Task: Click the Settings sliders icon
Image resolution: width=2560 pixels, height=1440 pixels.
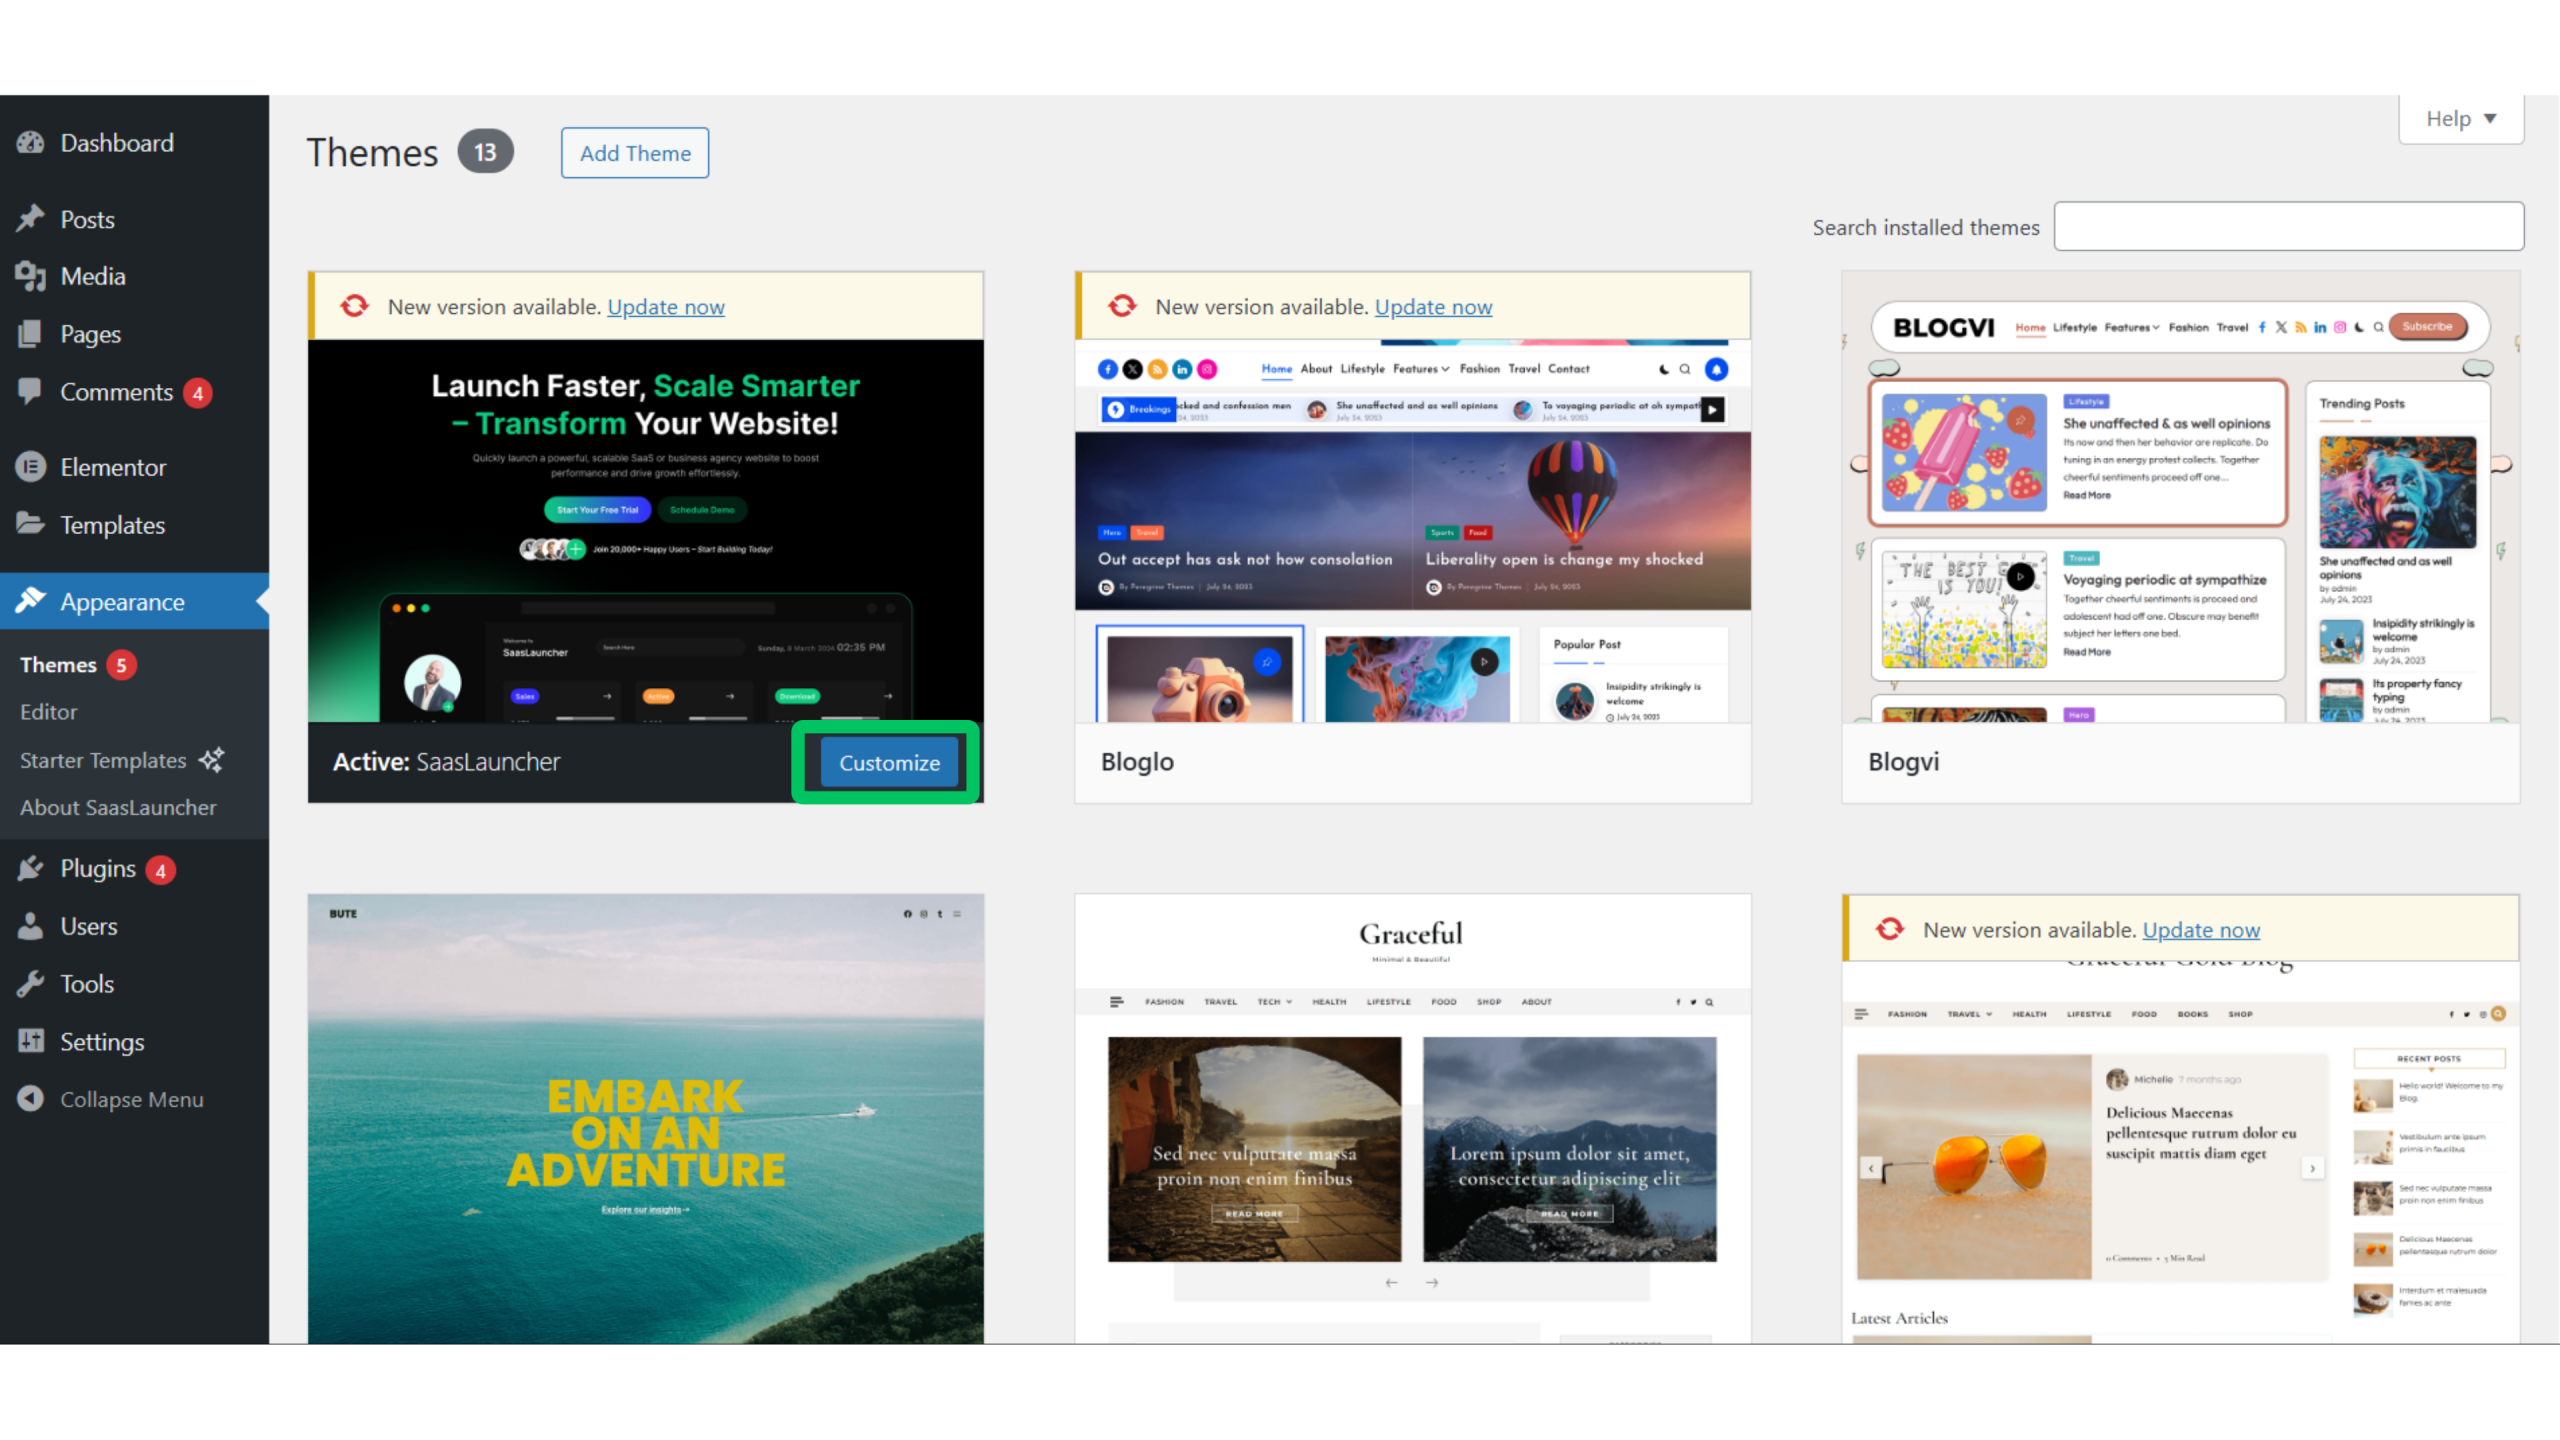Action: (31, 1041)
